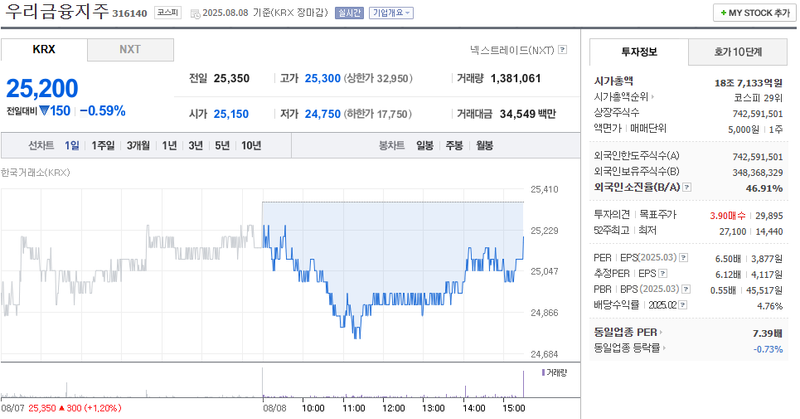Select the 1일 line chart period

click(x=72, y=145)
